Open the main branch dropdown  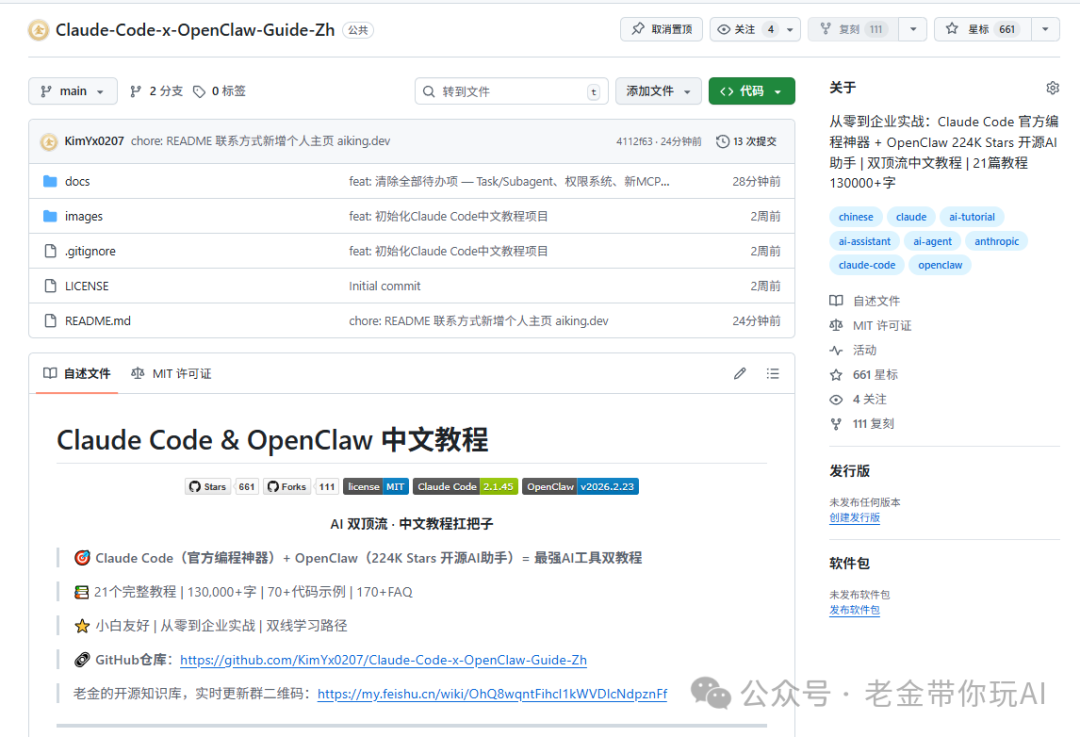coord(72,90)
